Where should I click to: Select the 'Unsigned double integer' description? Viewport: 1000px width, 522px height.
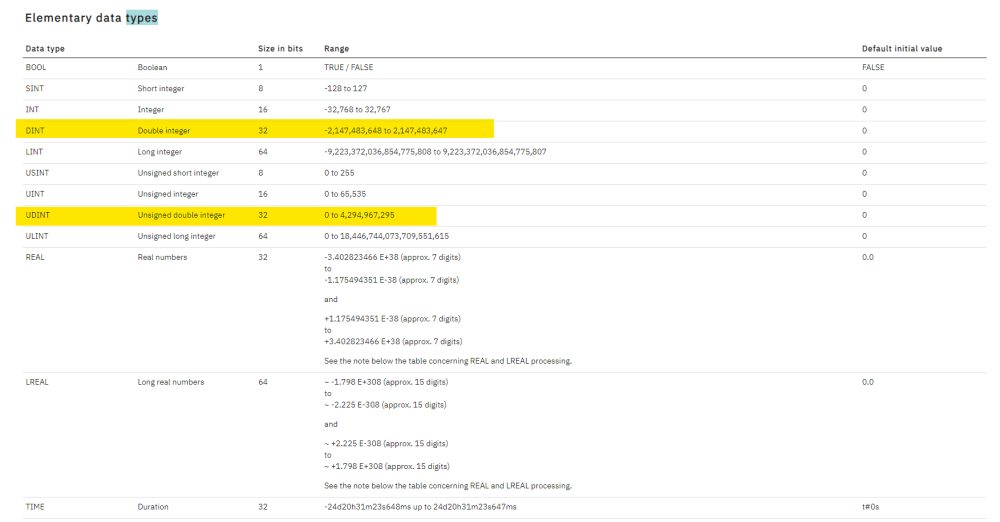coord(181,215)
